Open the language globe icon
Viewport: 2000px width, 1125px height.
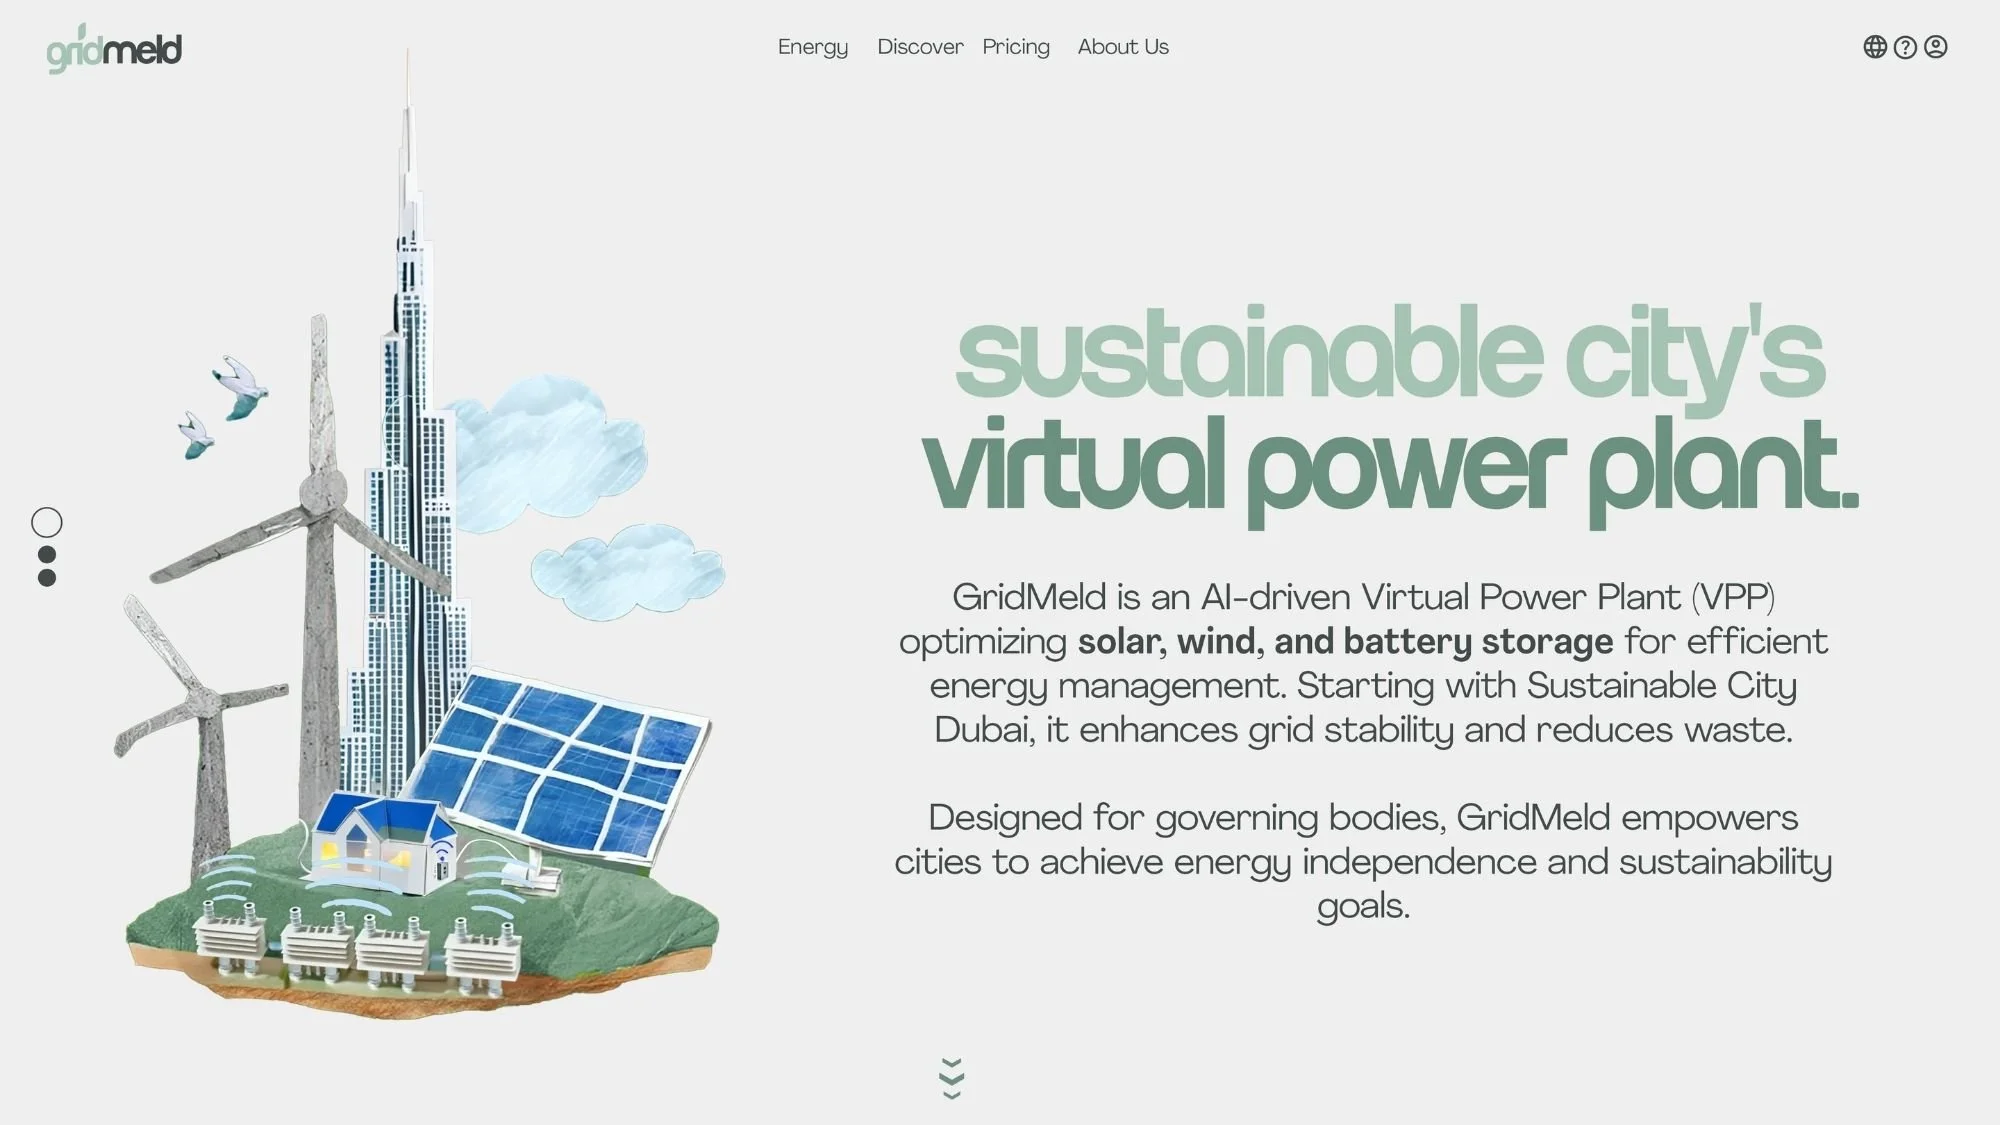coord(1875,47)
